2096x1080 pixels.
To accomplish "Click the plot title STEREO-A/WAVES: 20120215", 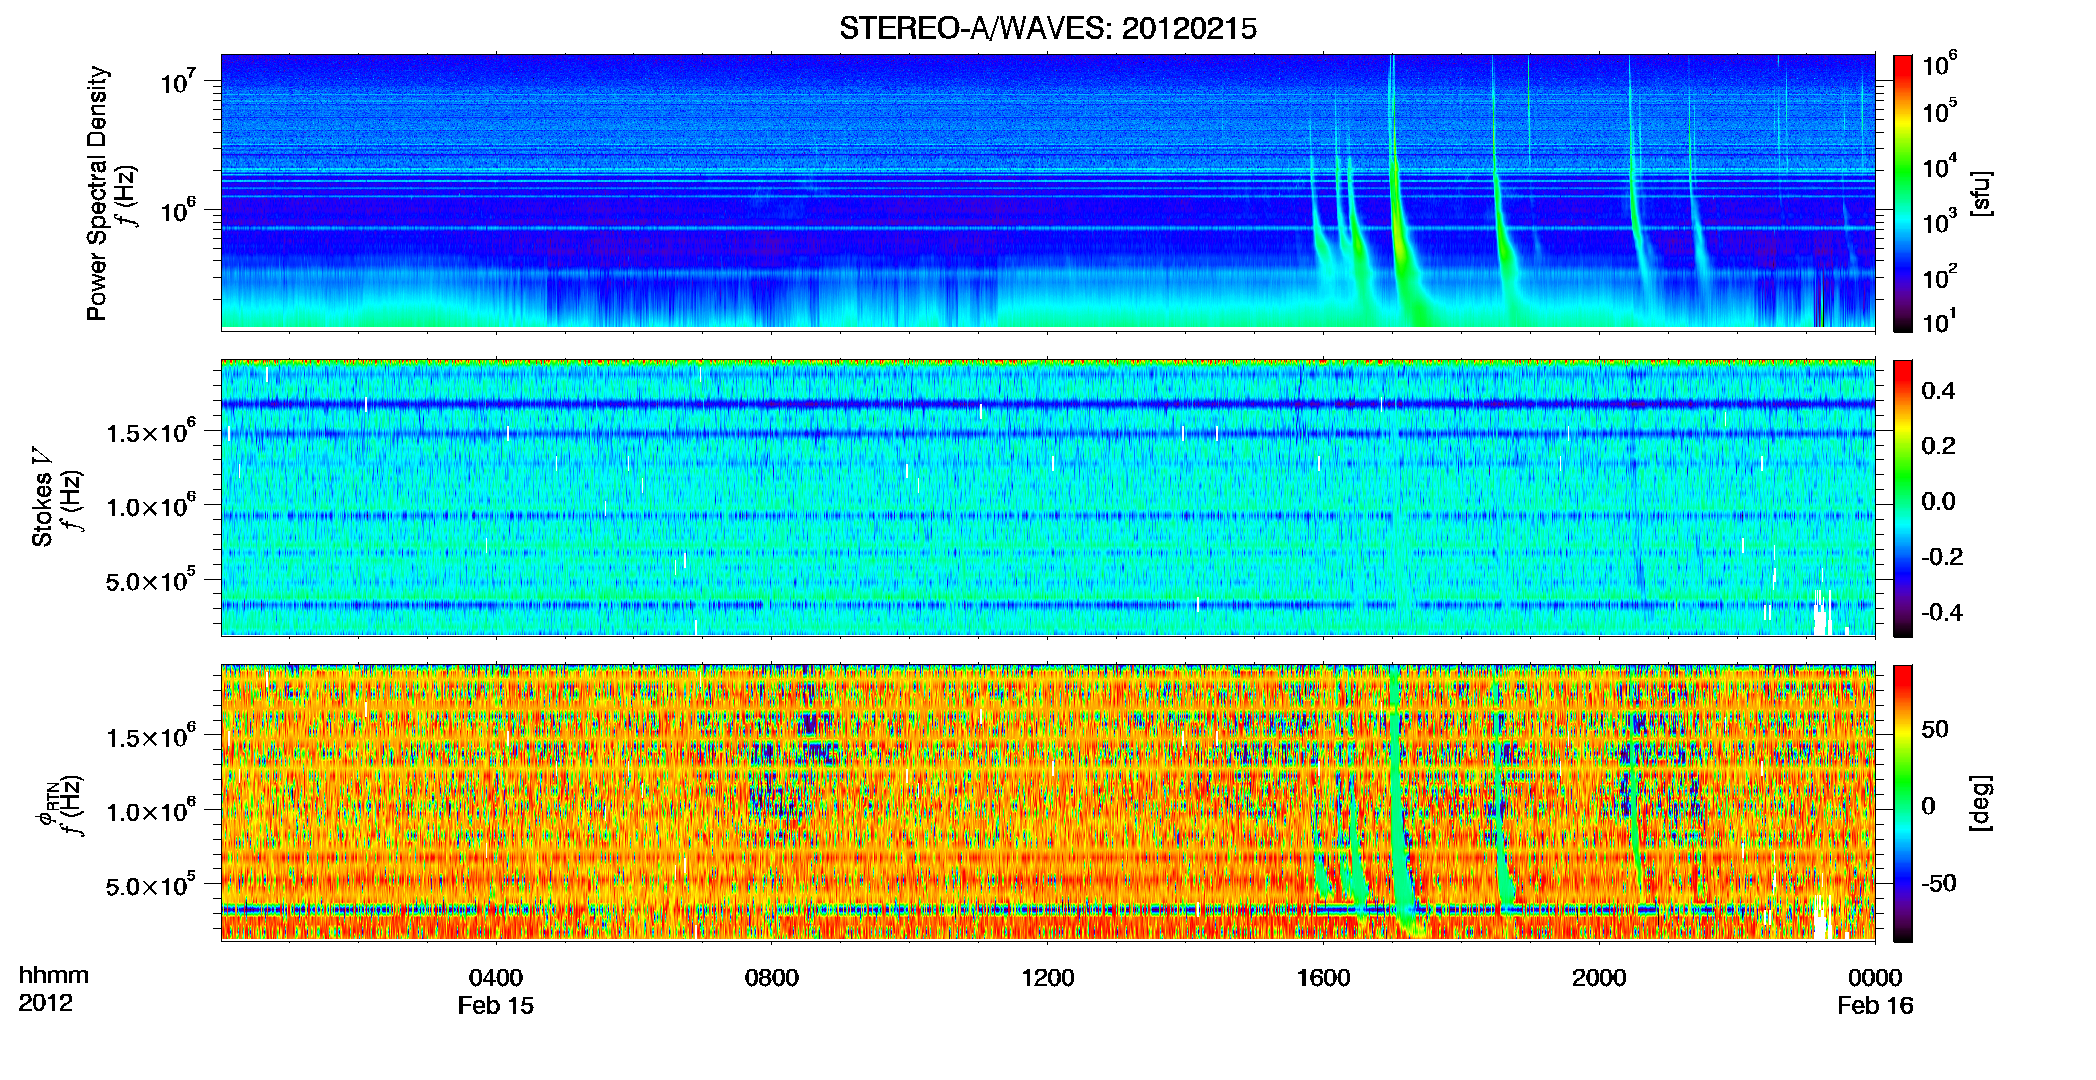I will coord(1048,28).
